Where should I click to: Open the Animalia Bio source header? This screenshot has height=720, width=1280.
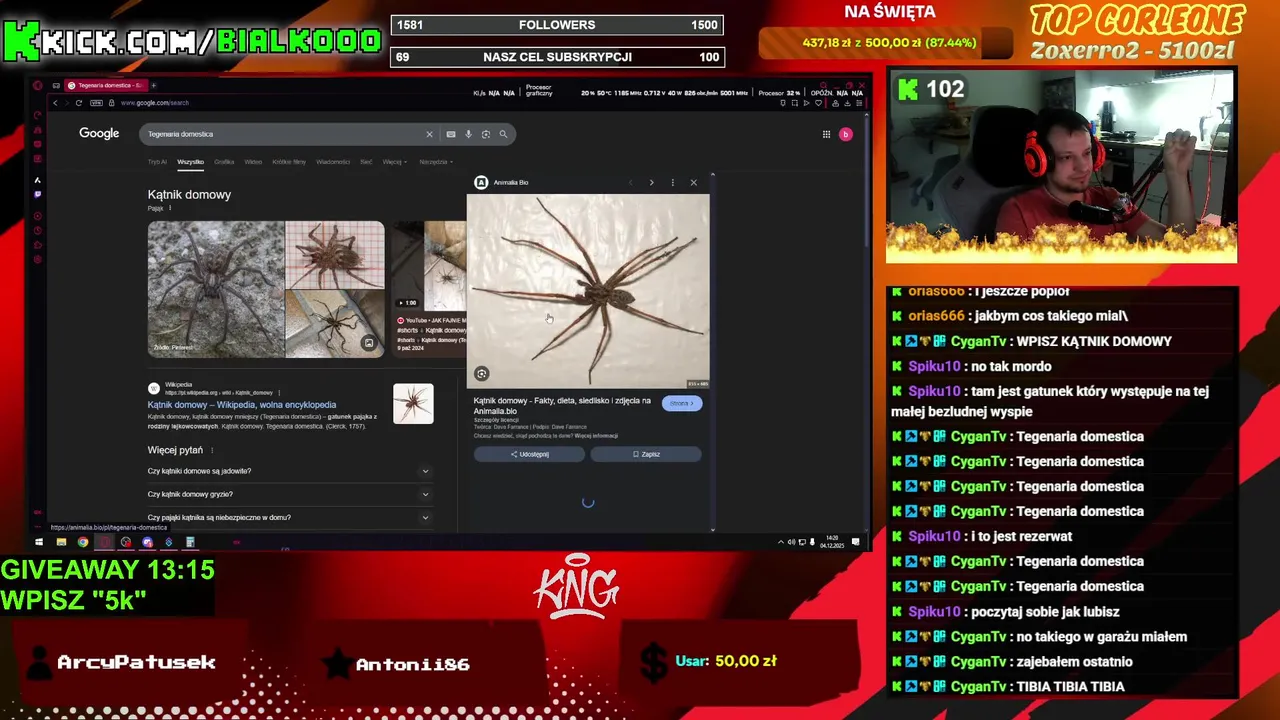point(502,182)
